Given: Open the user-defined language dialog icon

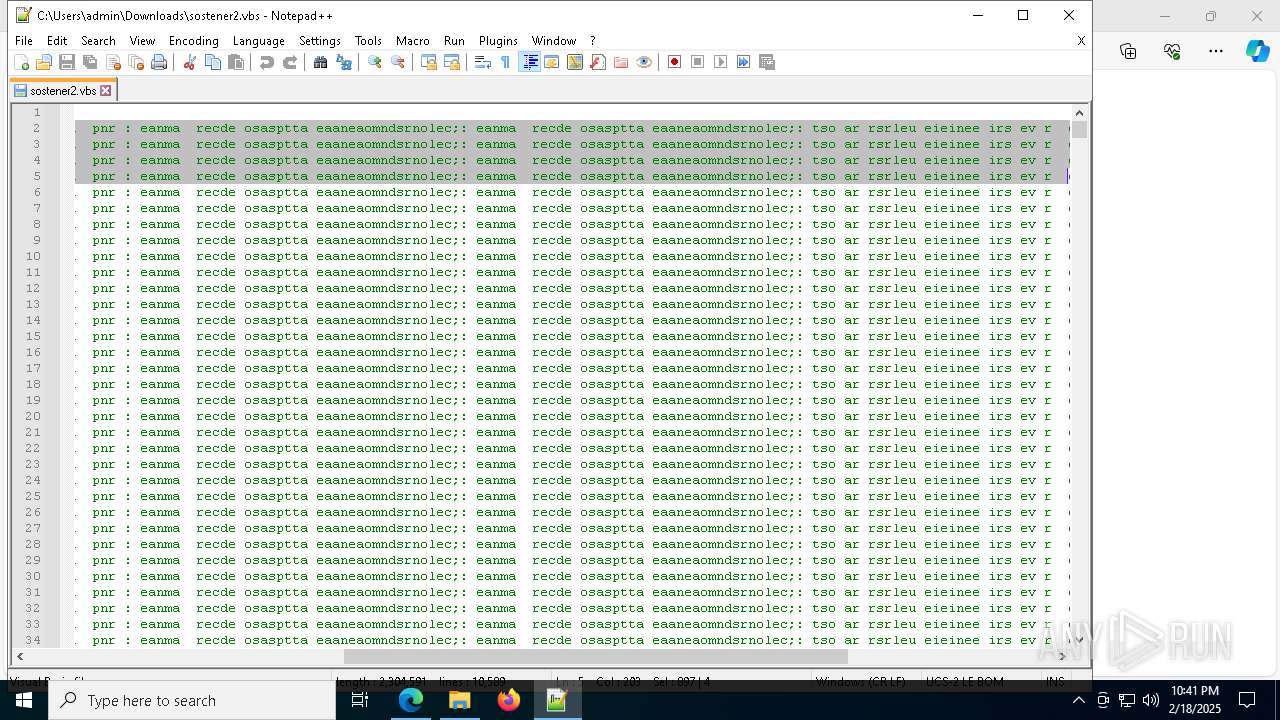Looking at the screenshot, I should 551,62.
